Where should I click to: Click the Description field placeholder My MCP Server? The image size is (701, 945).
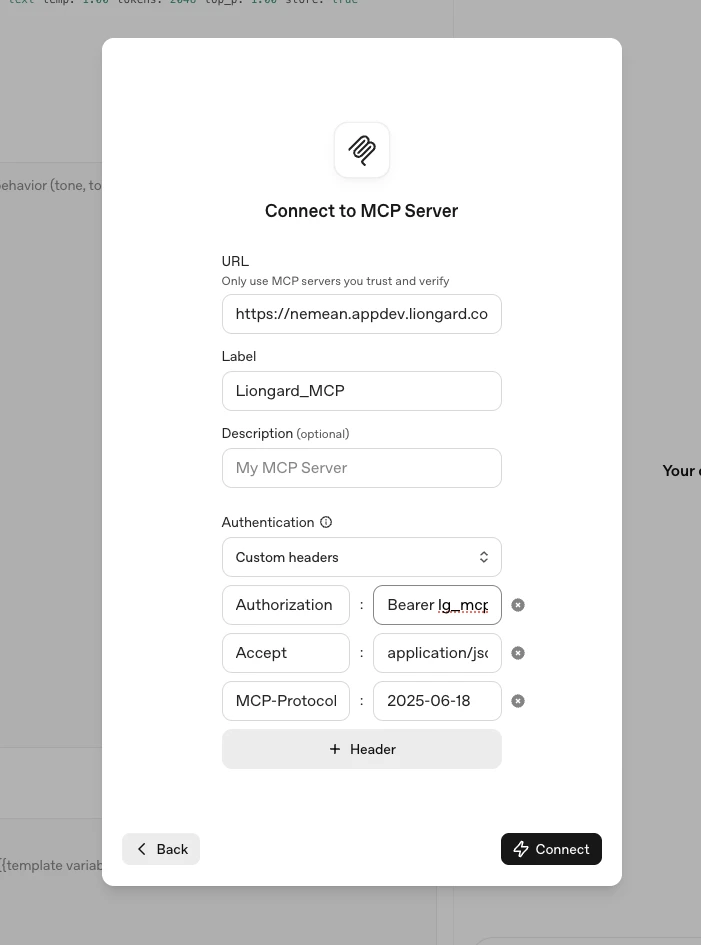coord(362,468)
